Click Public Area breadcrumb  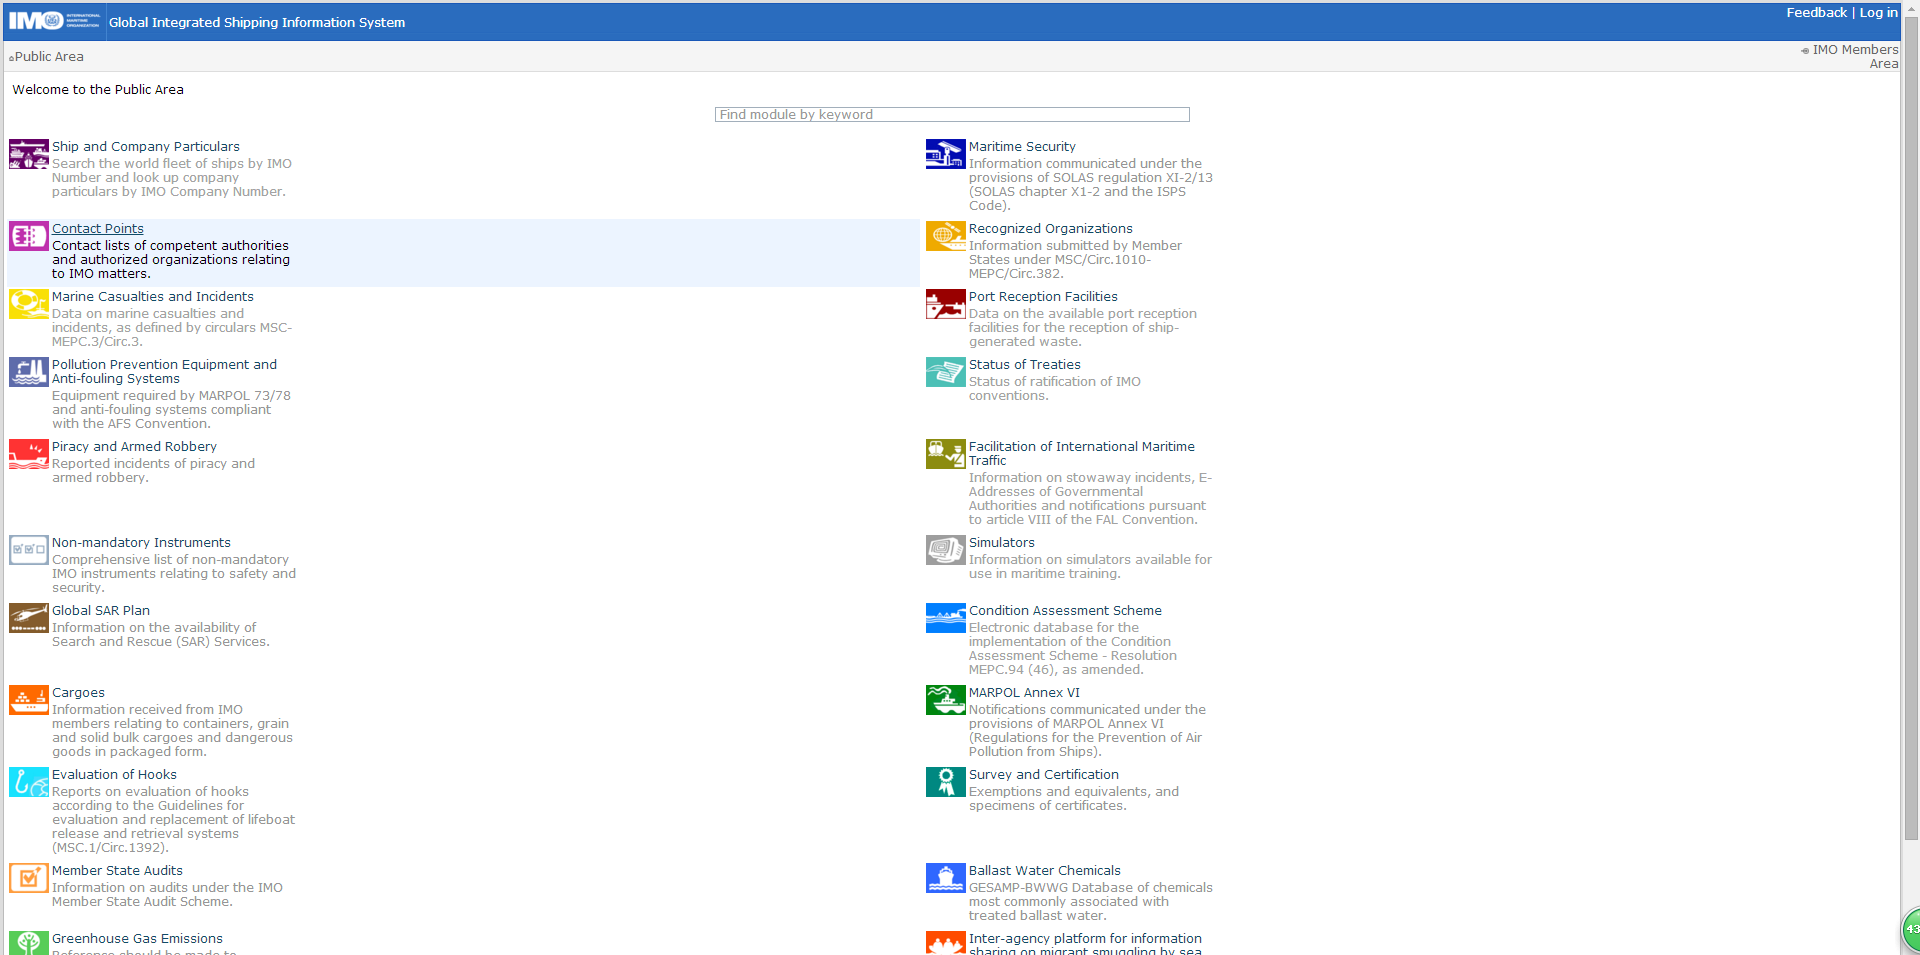pos(49,56)
